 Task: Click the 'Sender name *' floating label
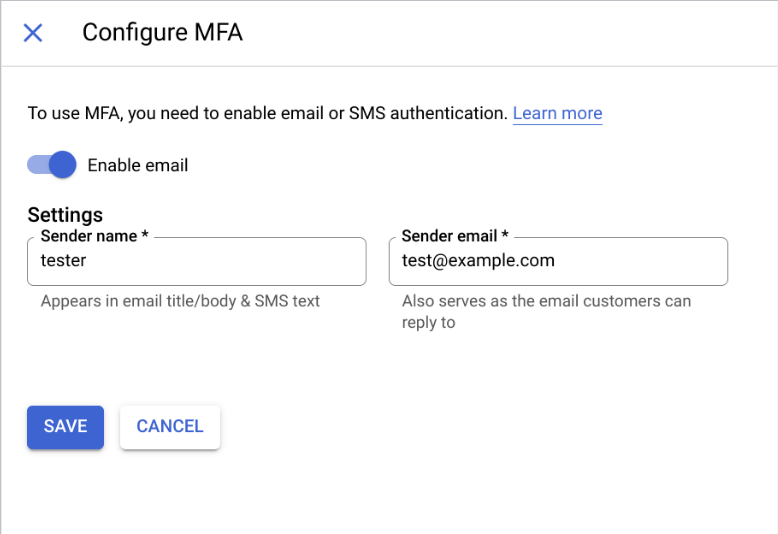pyautogui.click(x=95, y=237)
